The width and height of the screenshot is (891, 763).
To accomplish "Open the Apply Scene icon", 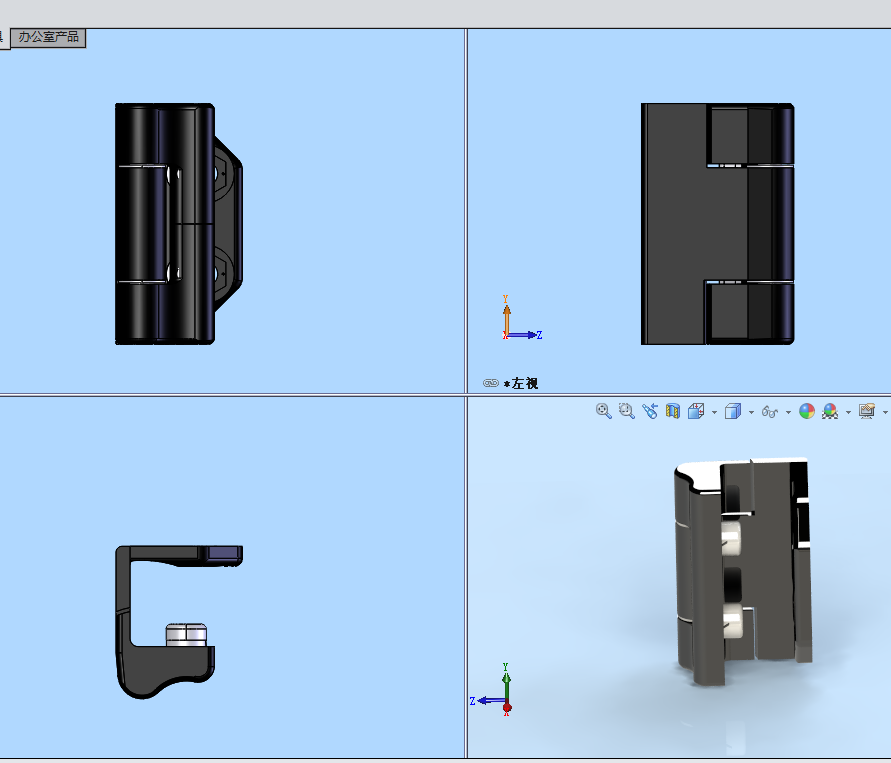I will pyautogui.click(x=830, y=410).
